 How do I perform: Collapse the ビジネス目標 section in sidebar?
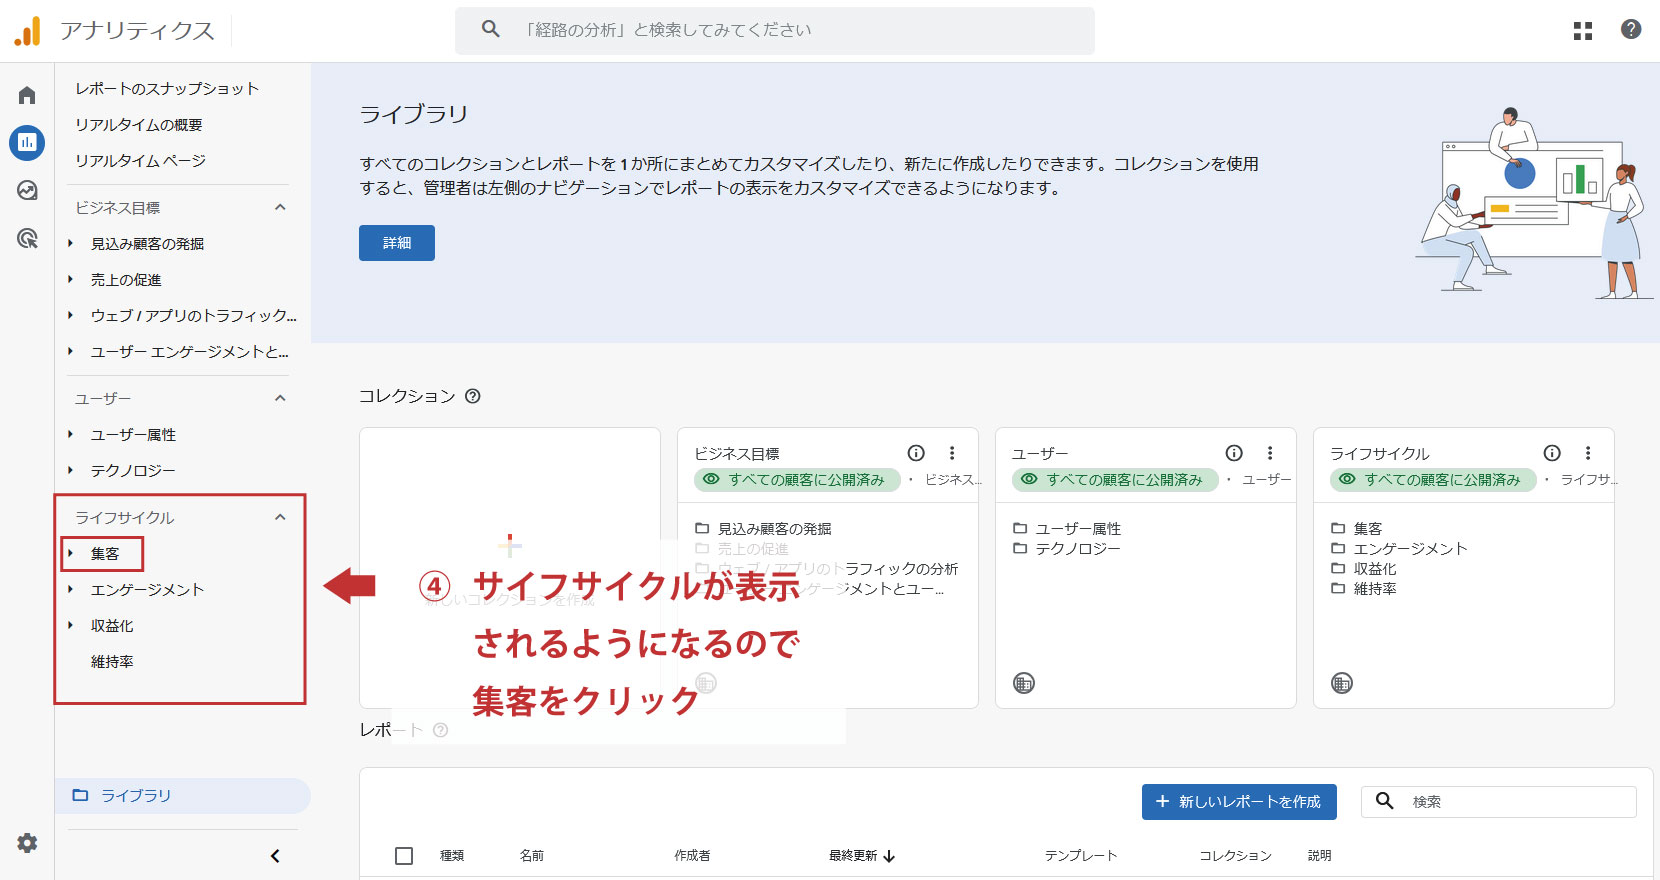pos(280,208)
